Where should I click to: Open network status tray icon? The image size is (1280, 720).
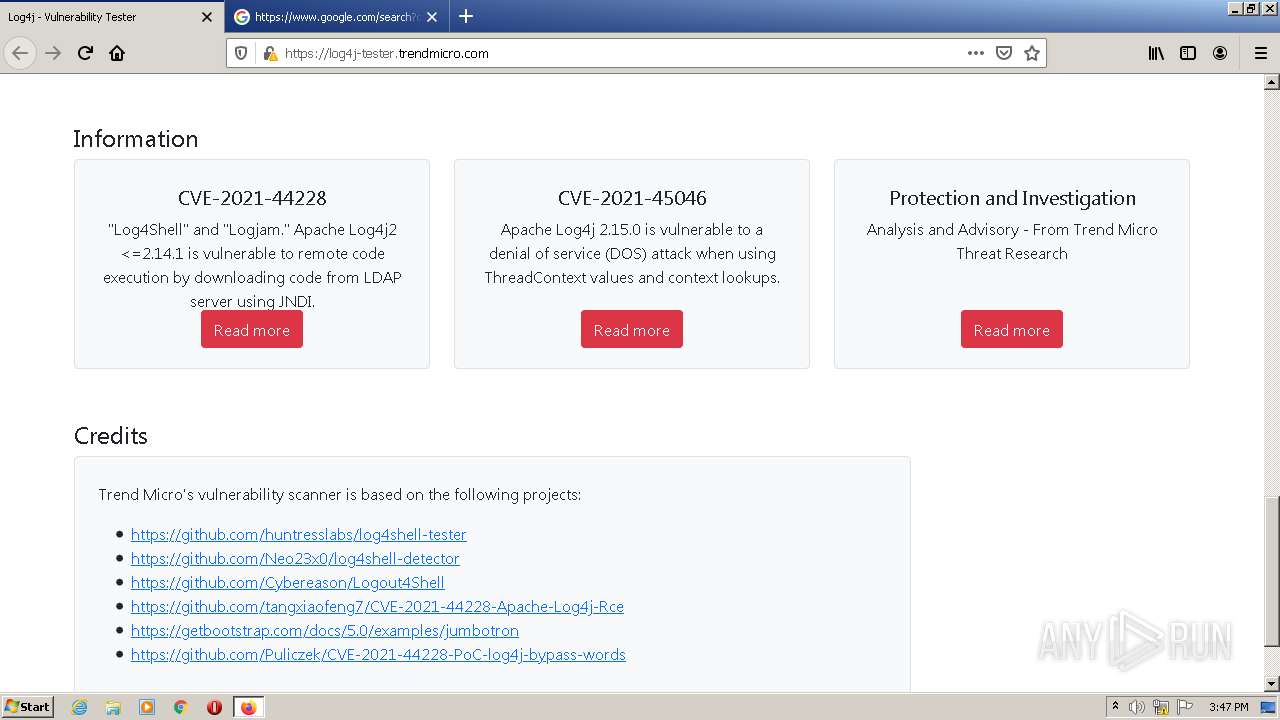click(x=1161, y=707)
